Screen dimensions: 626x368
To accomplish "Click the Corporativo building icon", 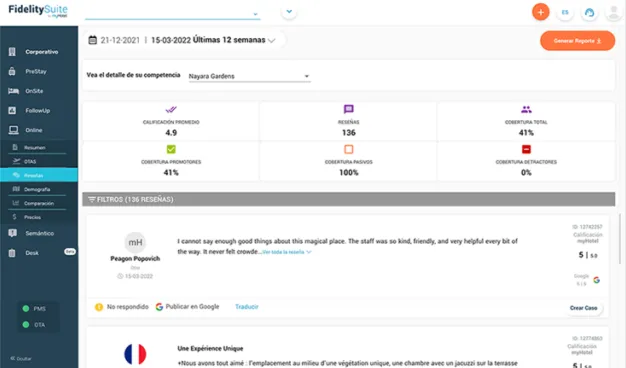I will [x=12, y=52].
